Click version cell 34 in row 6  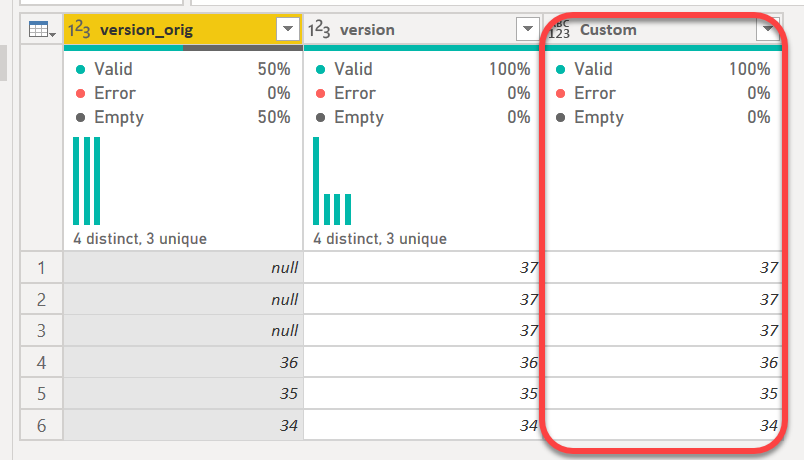pyautogui.click(x=423, y=425)
